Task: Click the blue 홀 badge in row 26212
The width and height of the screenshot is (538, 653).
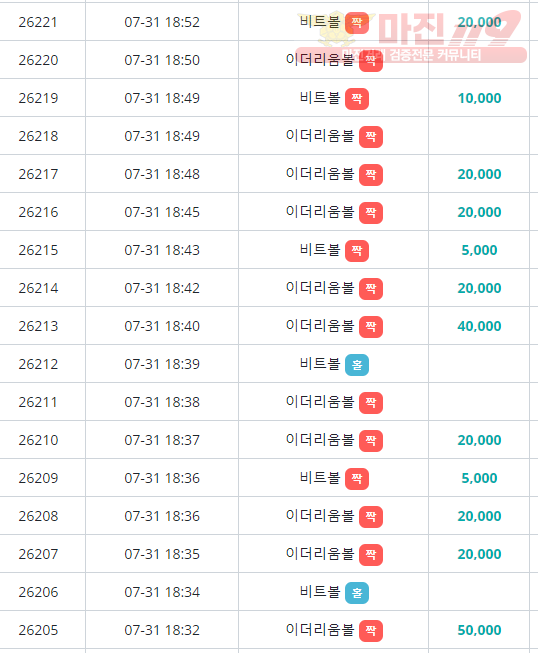Action: [x=357, y=365]
